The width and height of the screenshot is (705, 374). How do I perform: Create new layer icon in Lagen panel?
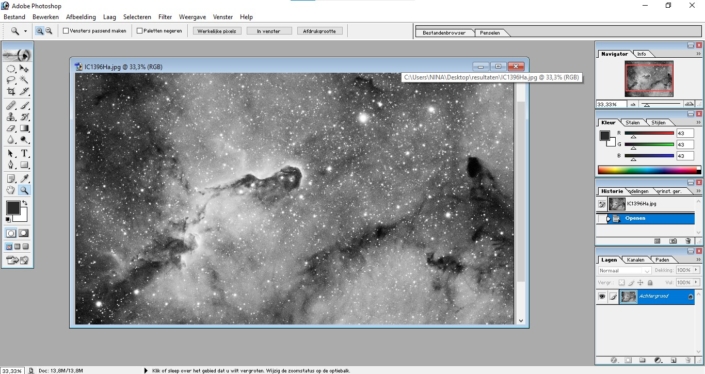(674, 360)
